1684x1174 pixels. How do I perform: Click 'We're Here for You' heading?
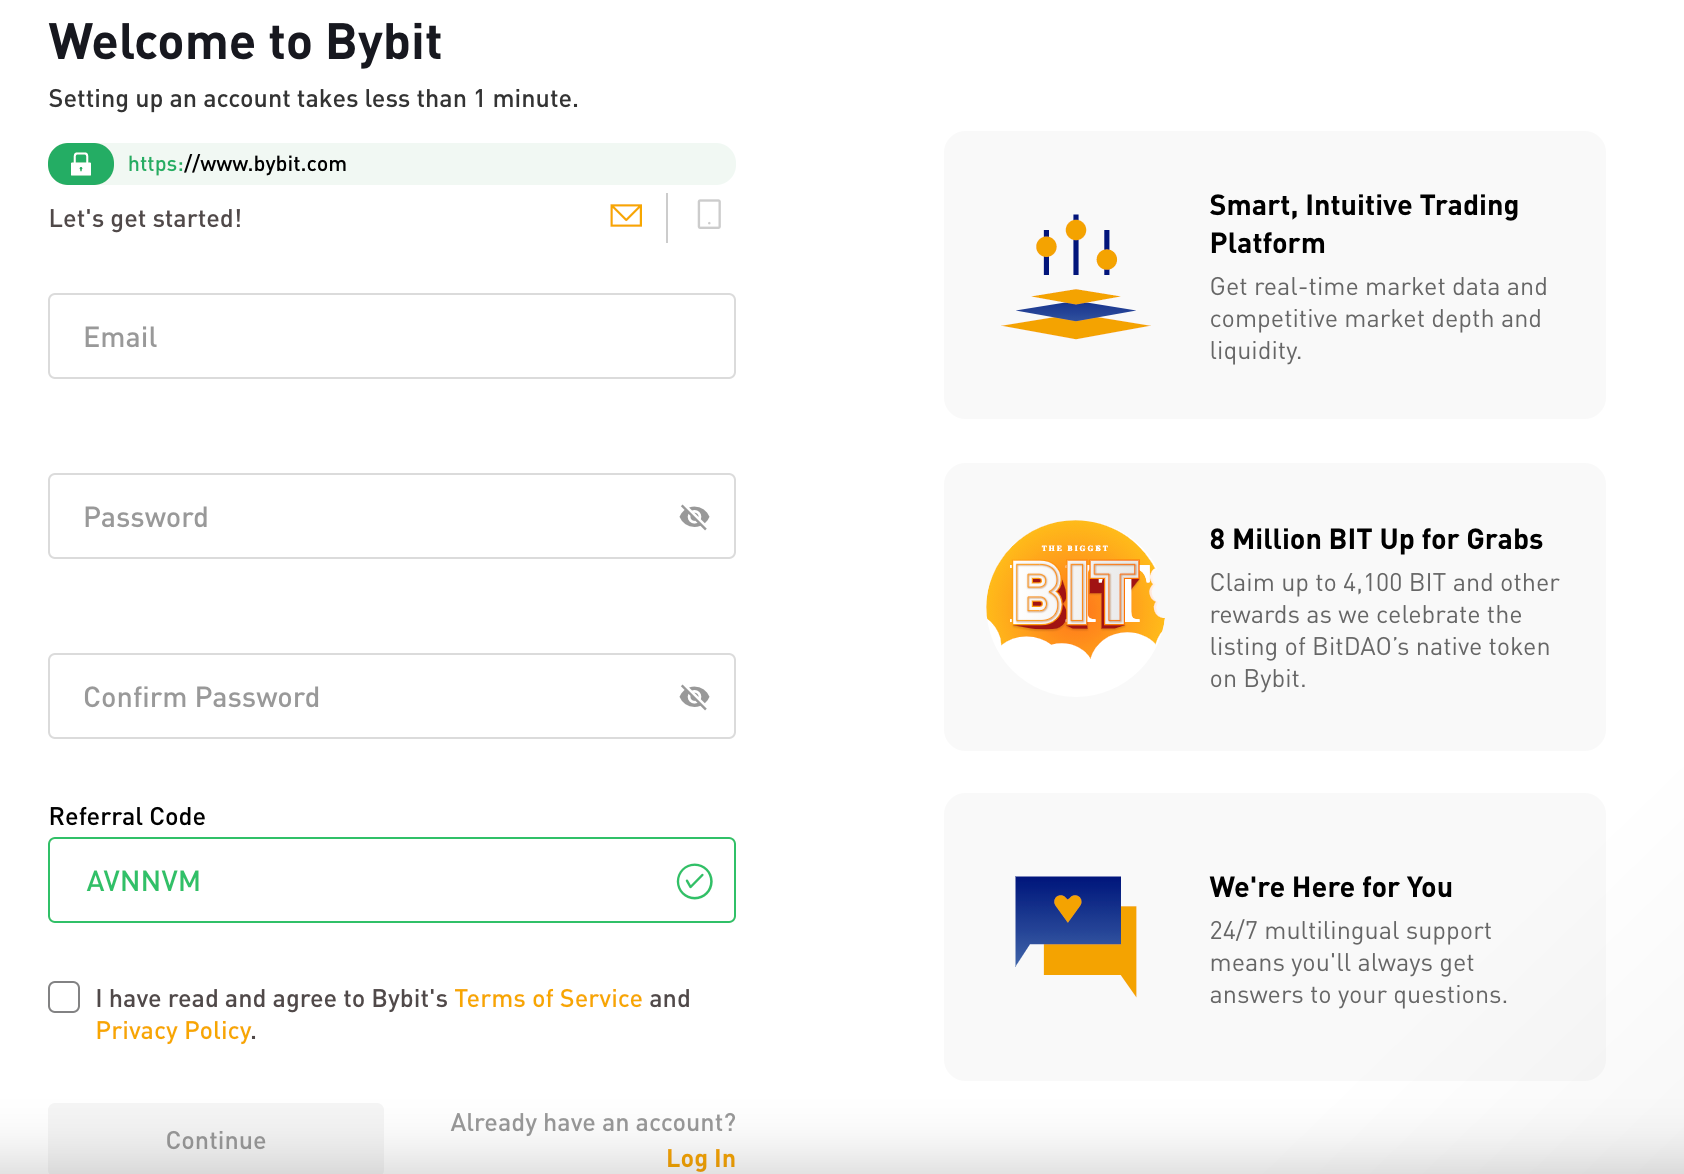[x=1331, y=887]
